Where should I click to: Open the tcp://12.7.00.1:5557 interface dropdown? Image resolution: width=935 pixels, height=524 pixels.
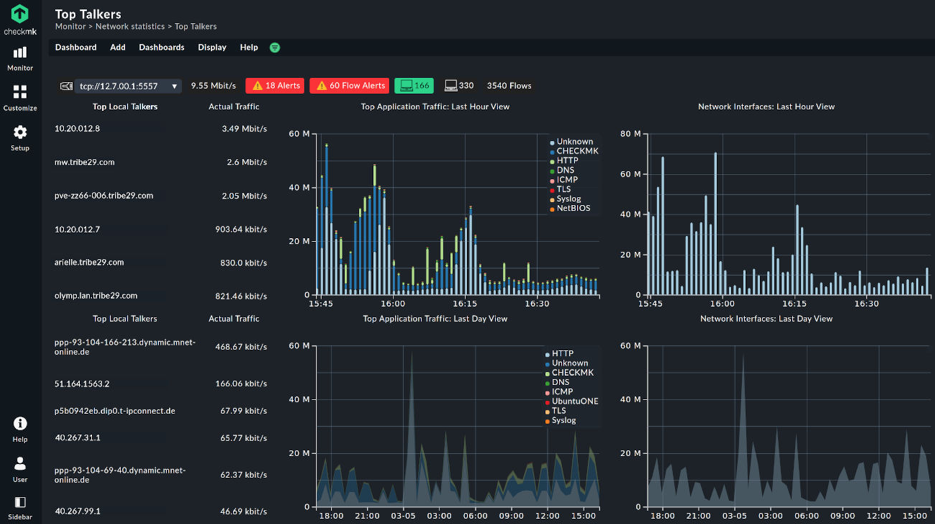pyautogui.click(x=128, y=86)
